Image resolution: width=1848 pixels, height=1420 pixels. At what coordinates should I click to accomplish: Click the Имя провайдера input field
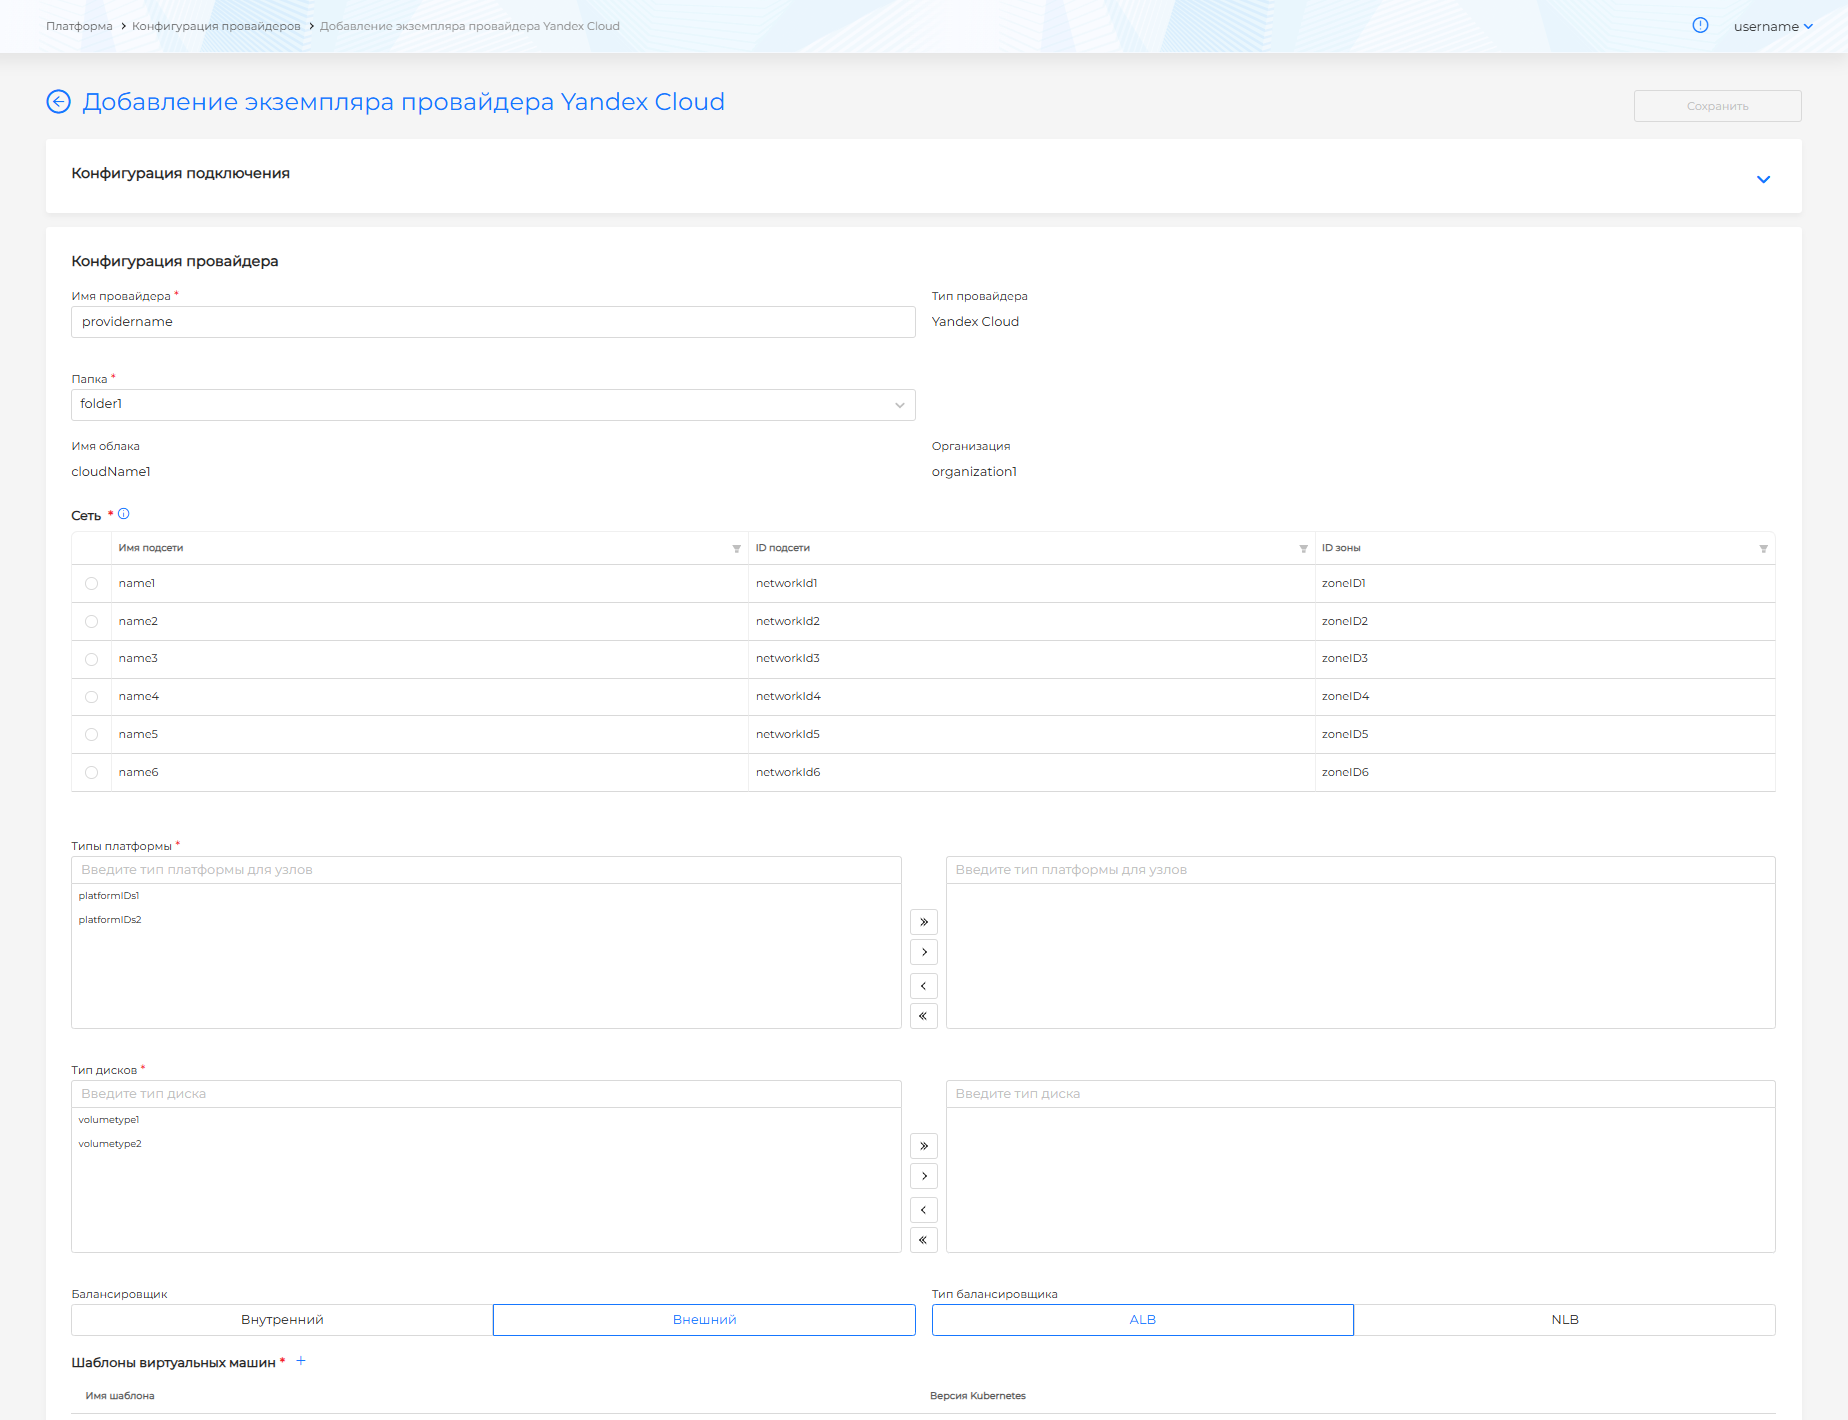[x=493, y=322]
